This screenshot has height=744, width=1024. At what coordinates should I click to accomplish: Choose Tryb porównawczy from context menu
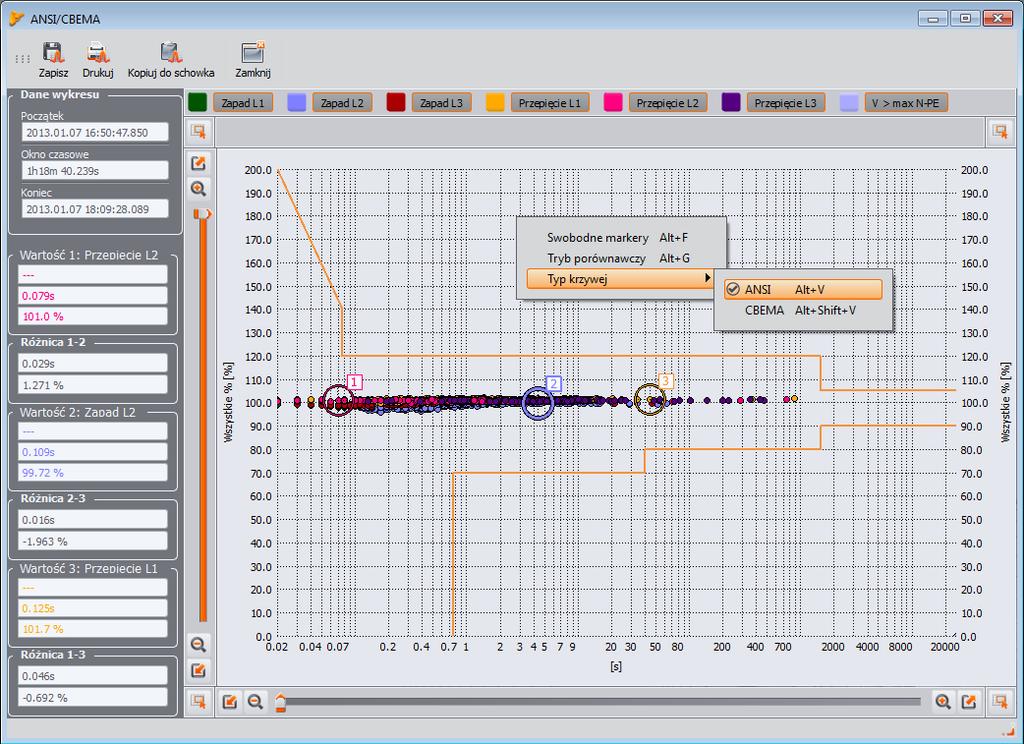[620, 258]
